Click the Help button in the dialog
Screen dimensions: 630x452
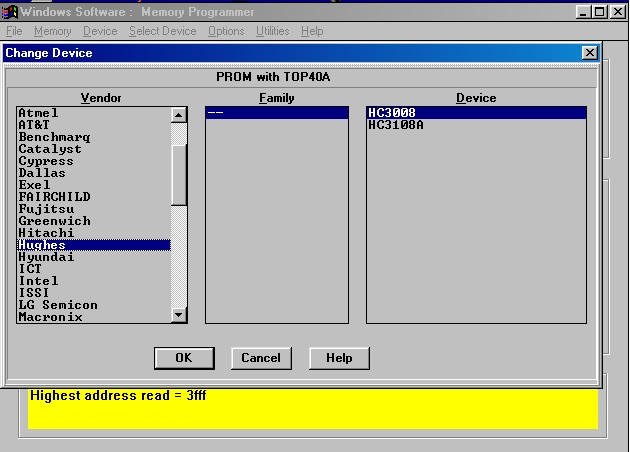pos(339,358)
